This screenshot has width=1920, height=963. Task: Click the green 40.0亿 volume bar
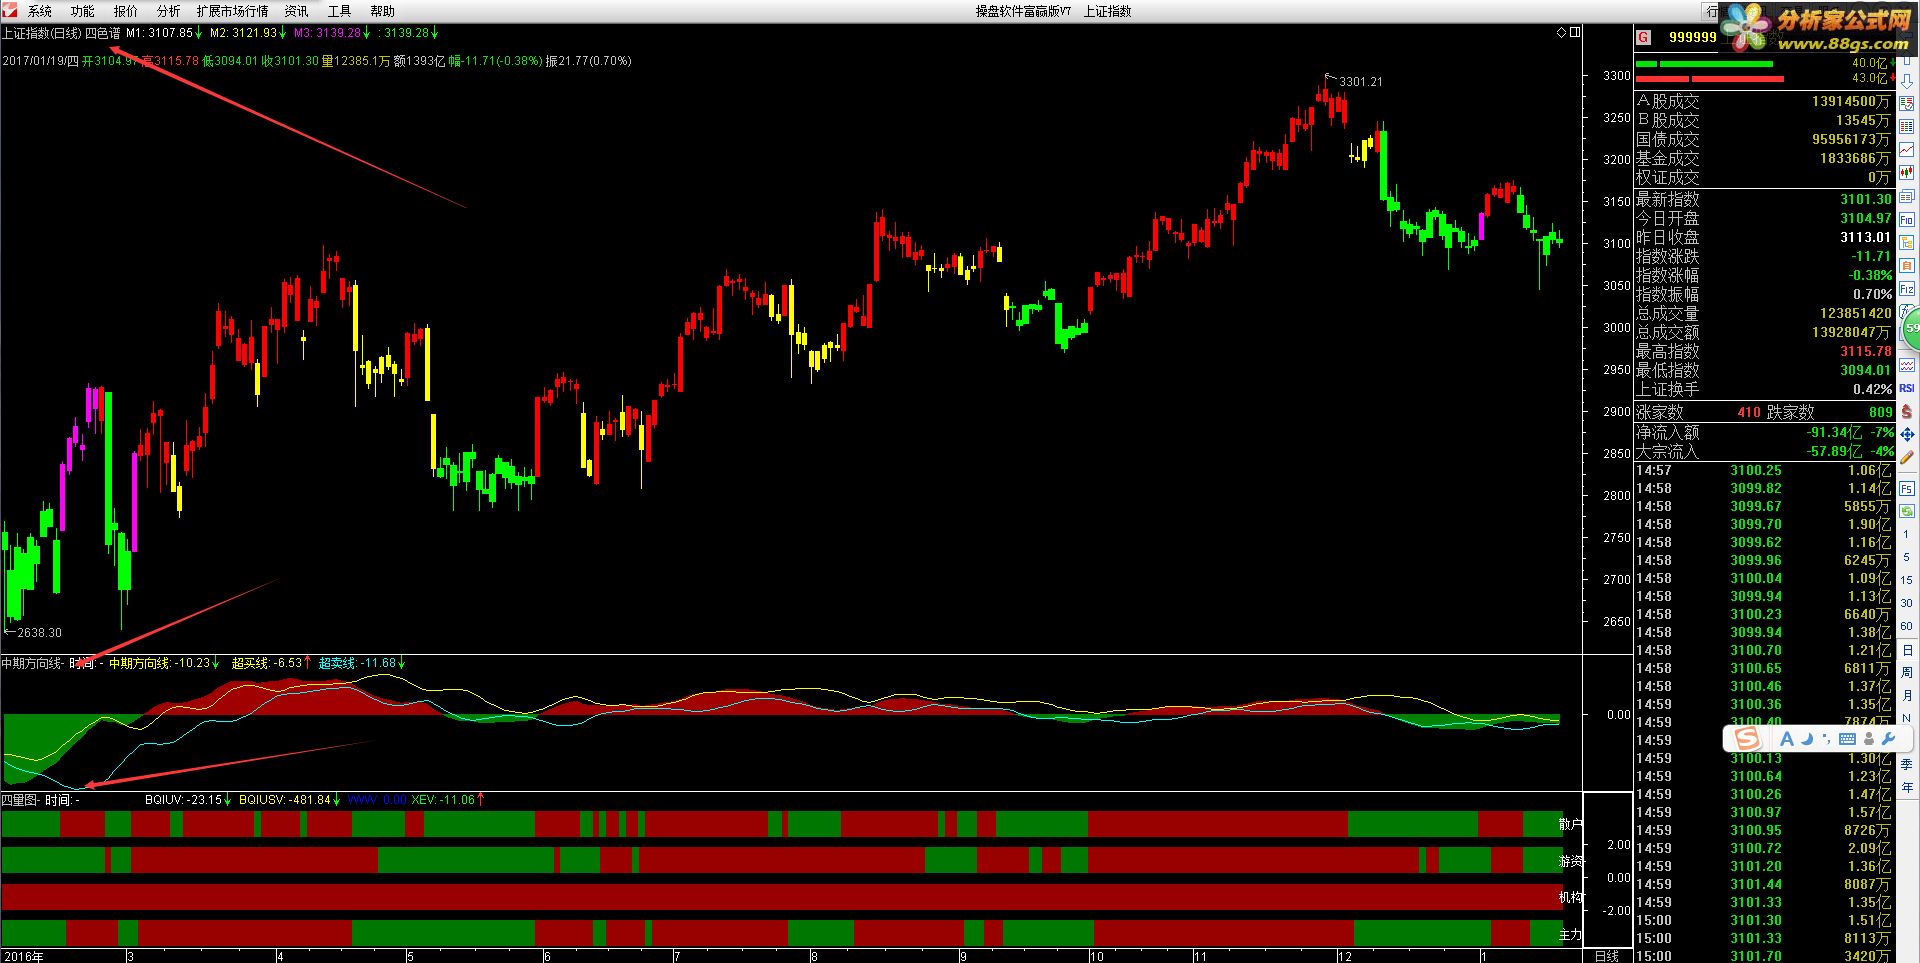tap(1705, 64)
